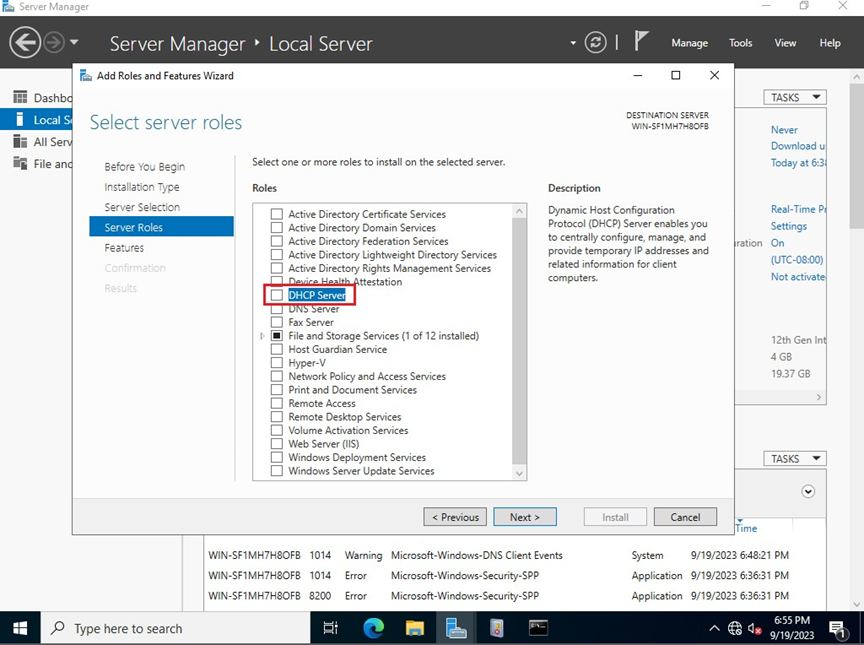Toggle File and Storage Services checkbox
864x645 pixels.
click(277, 335)
